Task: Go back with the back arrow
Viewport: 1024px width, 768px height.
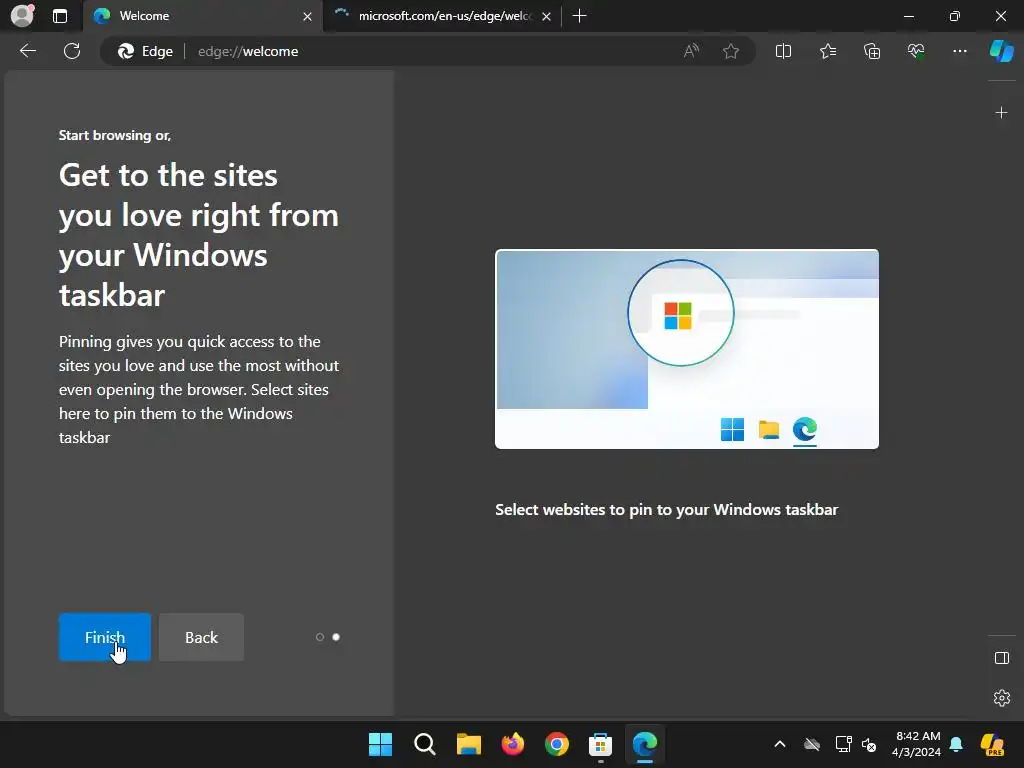Action: [x=28, y=51]
